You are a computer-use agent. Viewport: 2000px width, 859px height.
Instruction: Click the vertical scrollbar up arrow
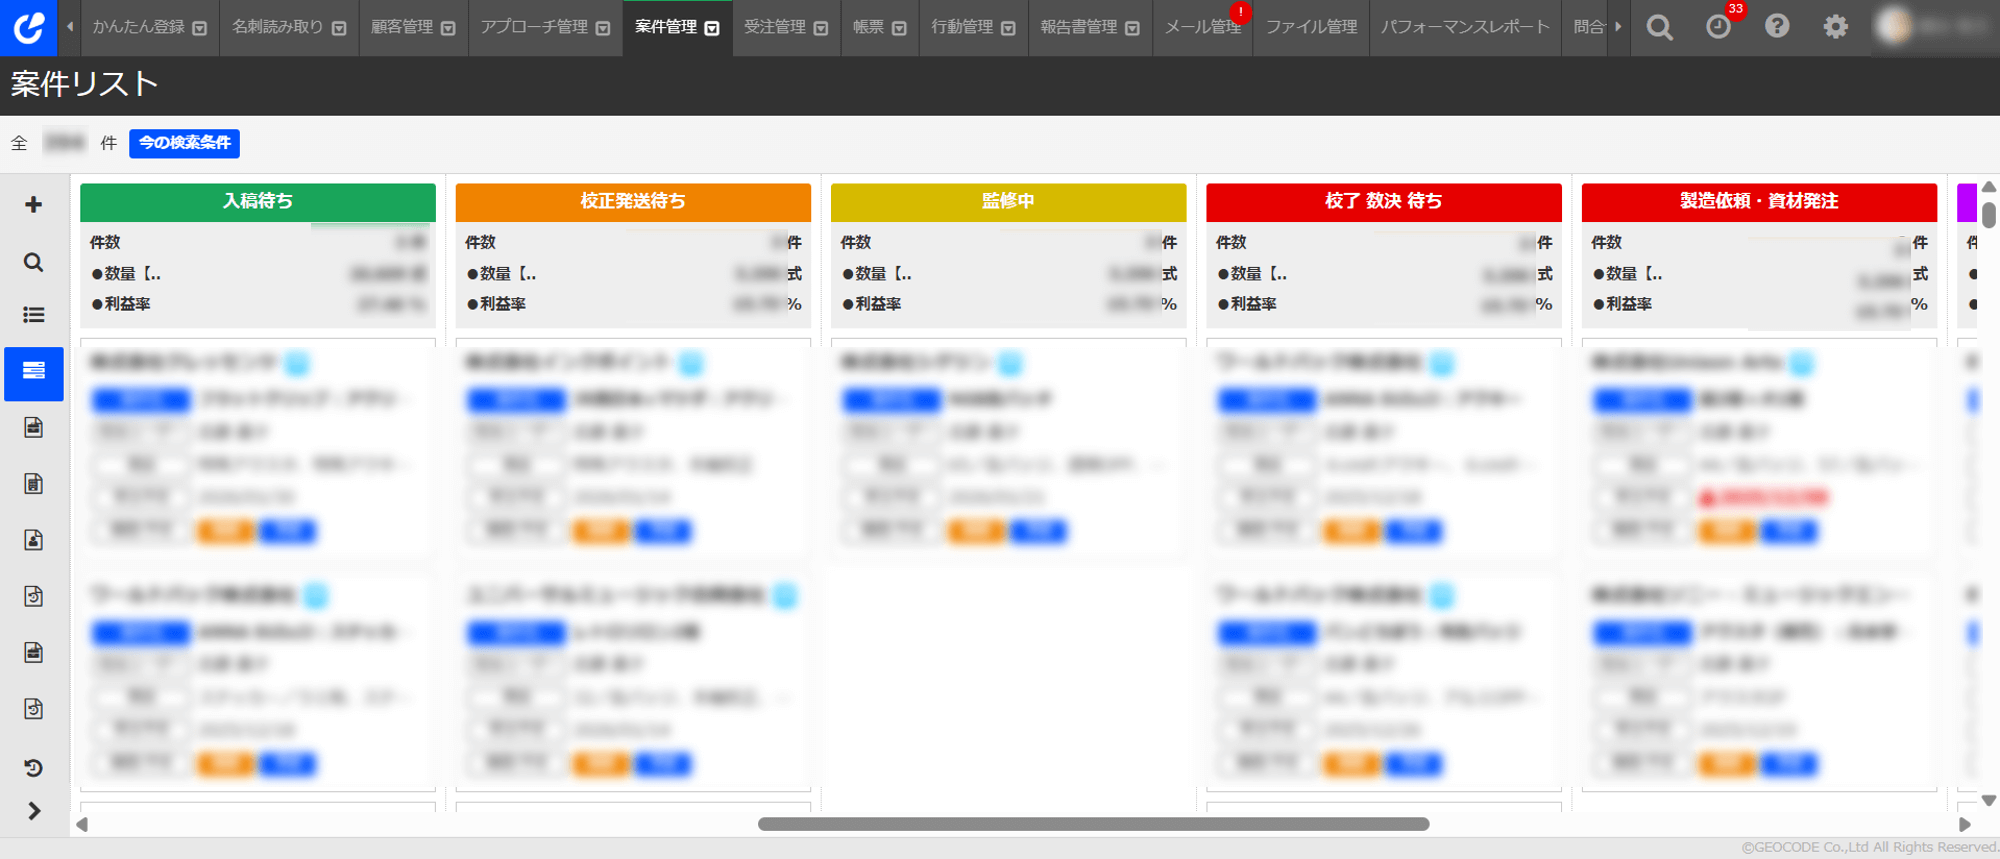pos(1989,187)
